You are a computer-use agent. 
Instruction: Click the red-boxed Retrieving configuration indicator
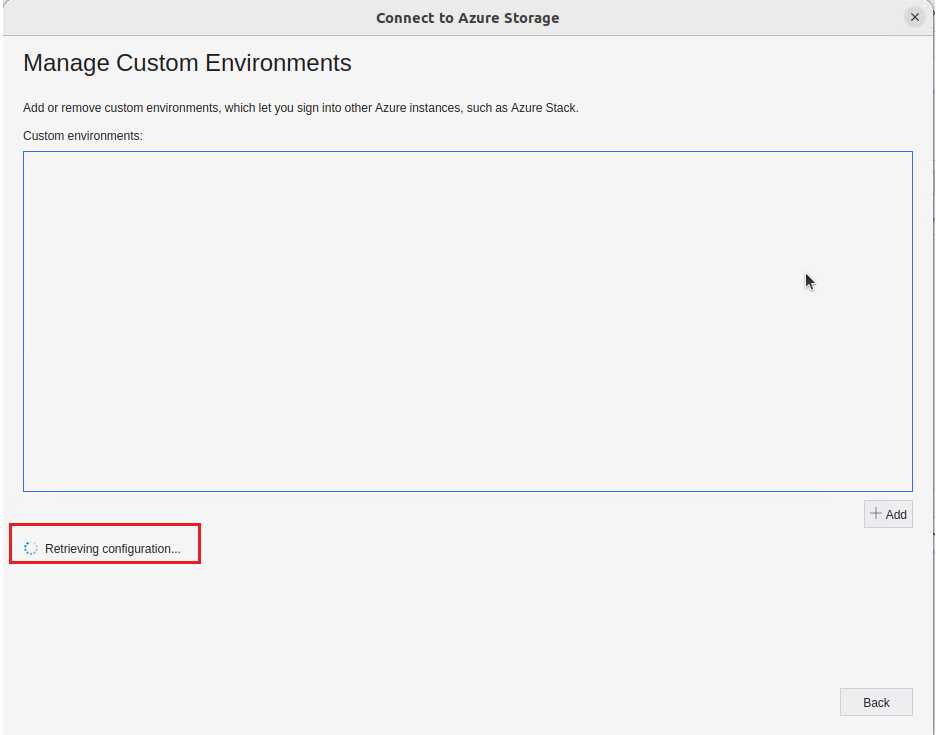pyautogui.click(x=104, y=543)
